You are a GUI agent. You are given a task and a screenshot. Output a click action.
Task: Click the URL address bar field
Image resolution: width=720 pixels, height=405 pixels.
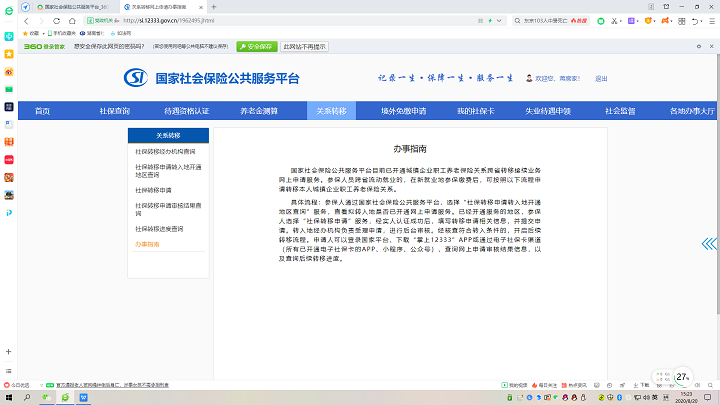point(300,19)
